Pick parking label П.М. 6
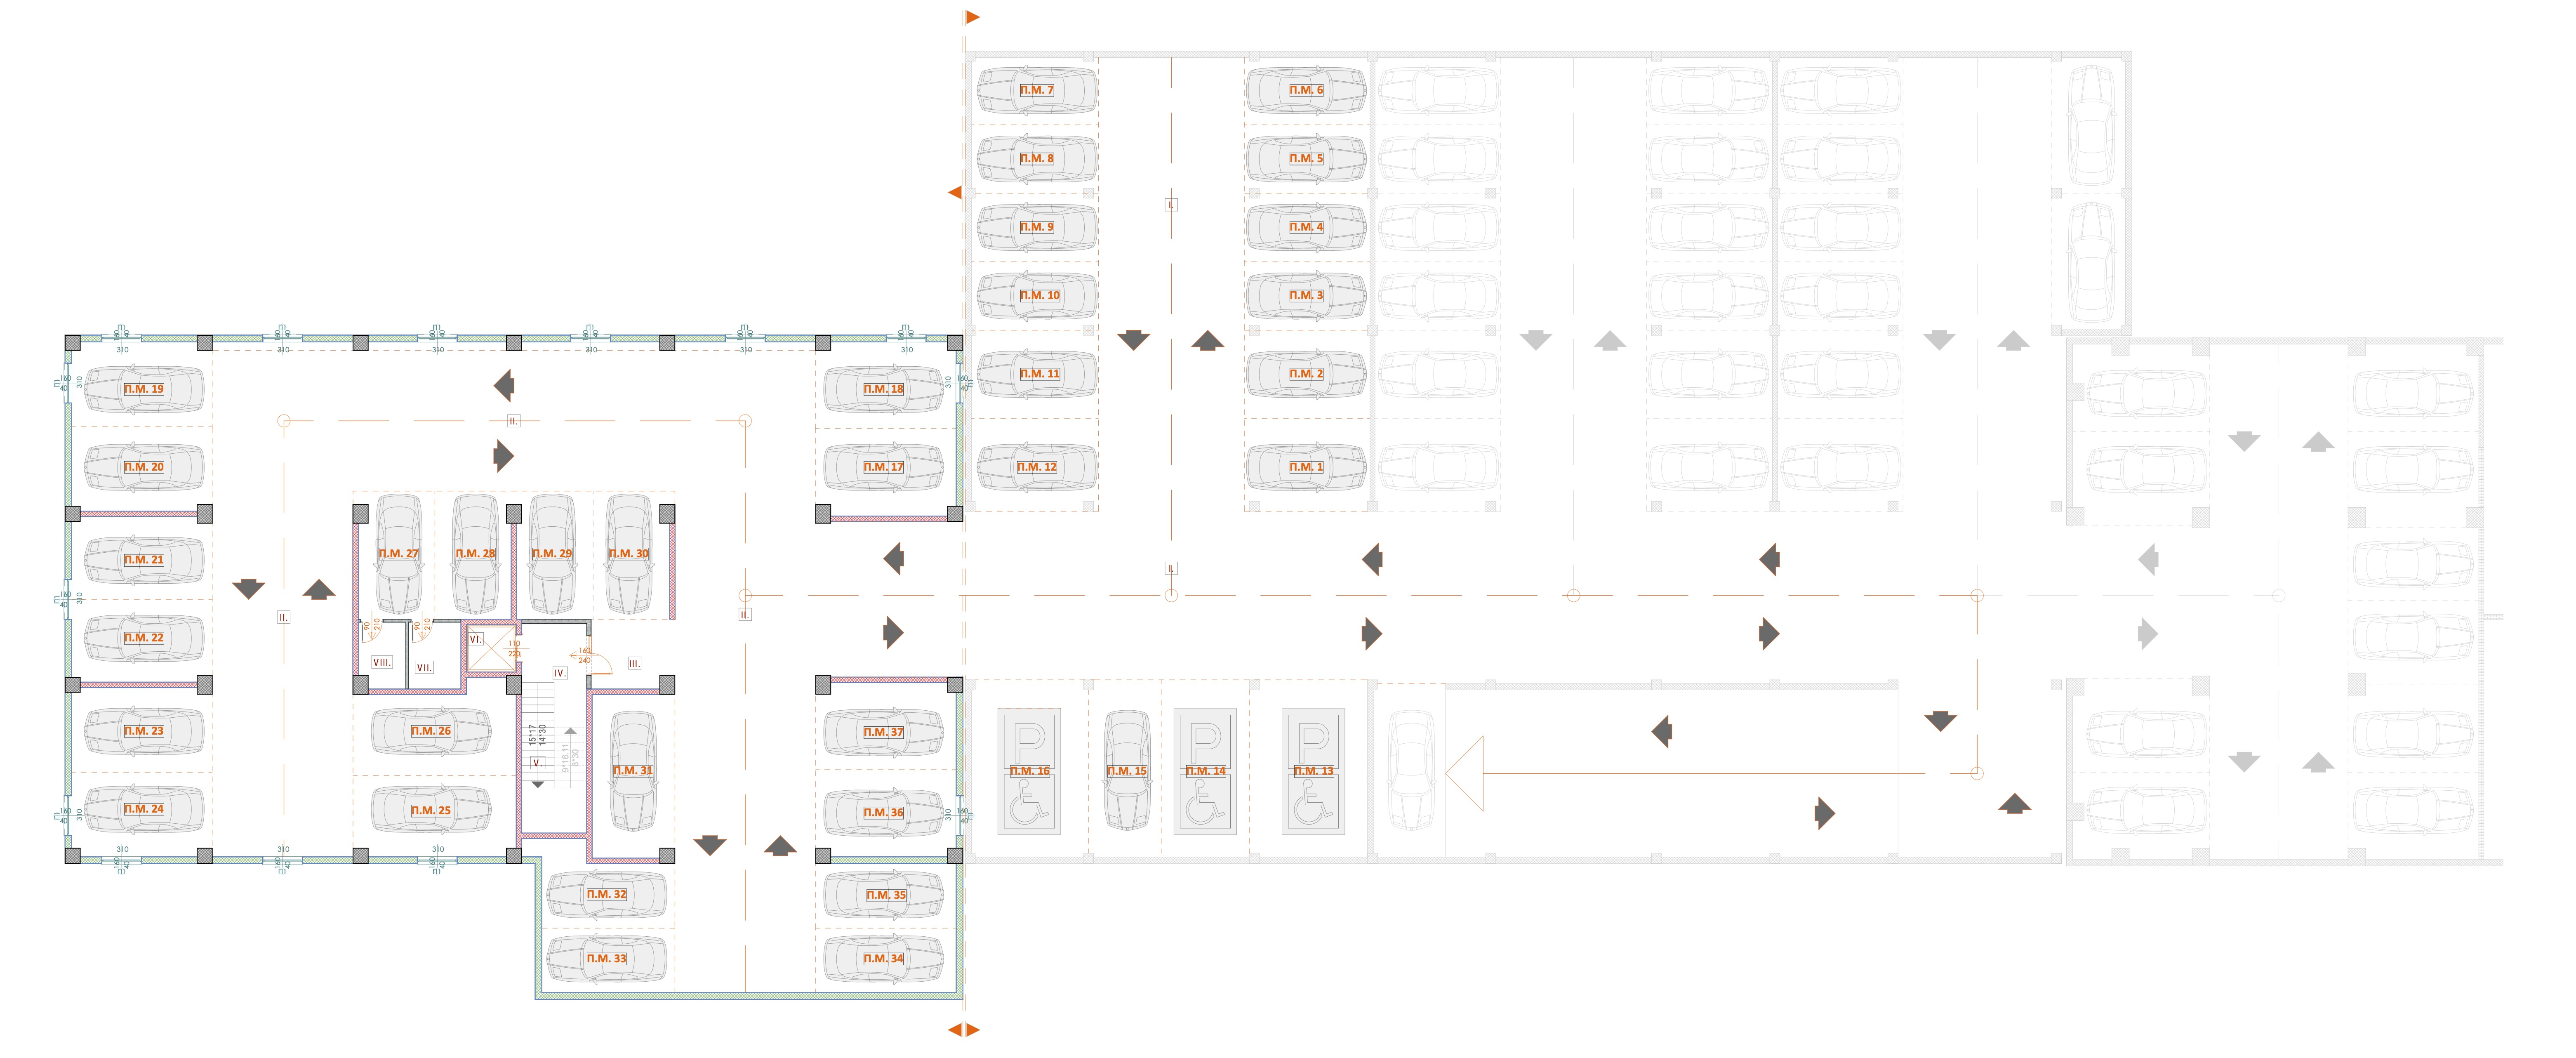This screenshot has width=2576, height=1058. point(1306,90)
